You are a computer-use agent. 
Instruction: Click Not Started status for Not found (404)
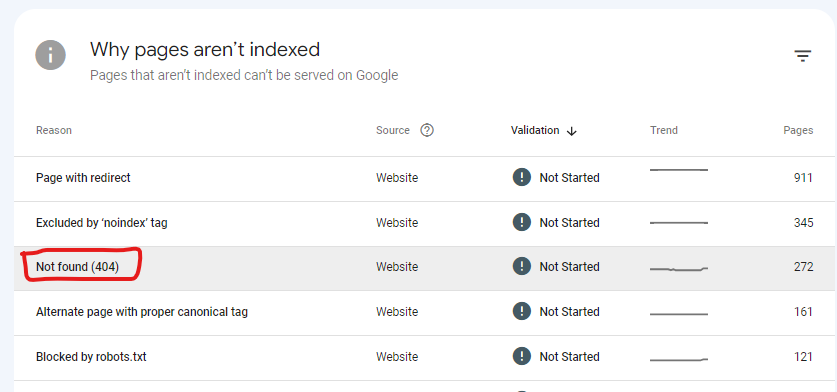(569, 266)
